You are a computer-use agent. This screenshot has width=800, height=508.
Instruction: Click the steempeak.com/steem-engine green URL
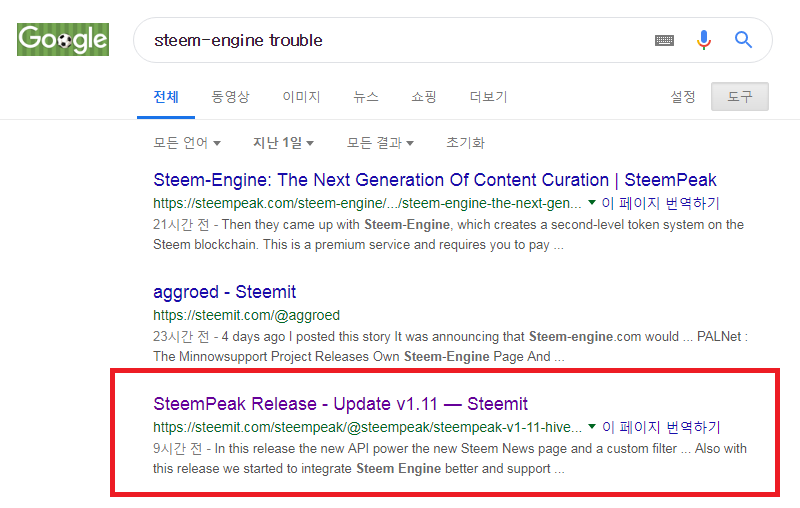[367, 203]
